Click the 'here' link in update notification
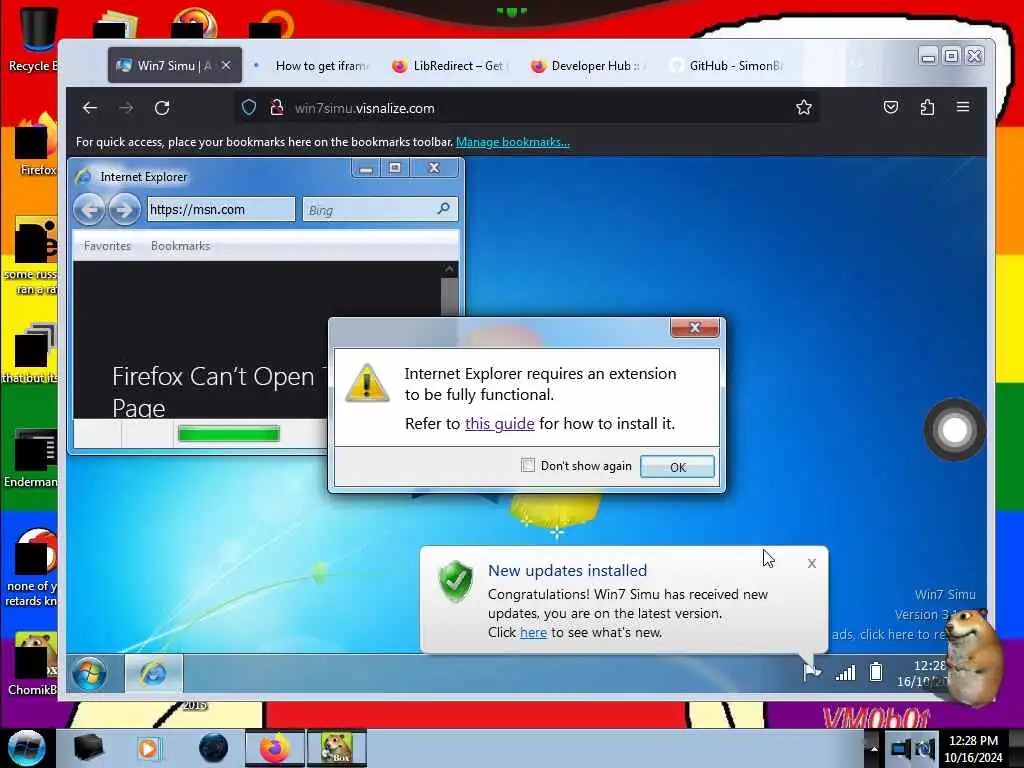Viewport: 1024px width, 768px height. [x=534, y=632]
